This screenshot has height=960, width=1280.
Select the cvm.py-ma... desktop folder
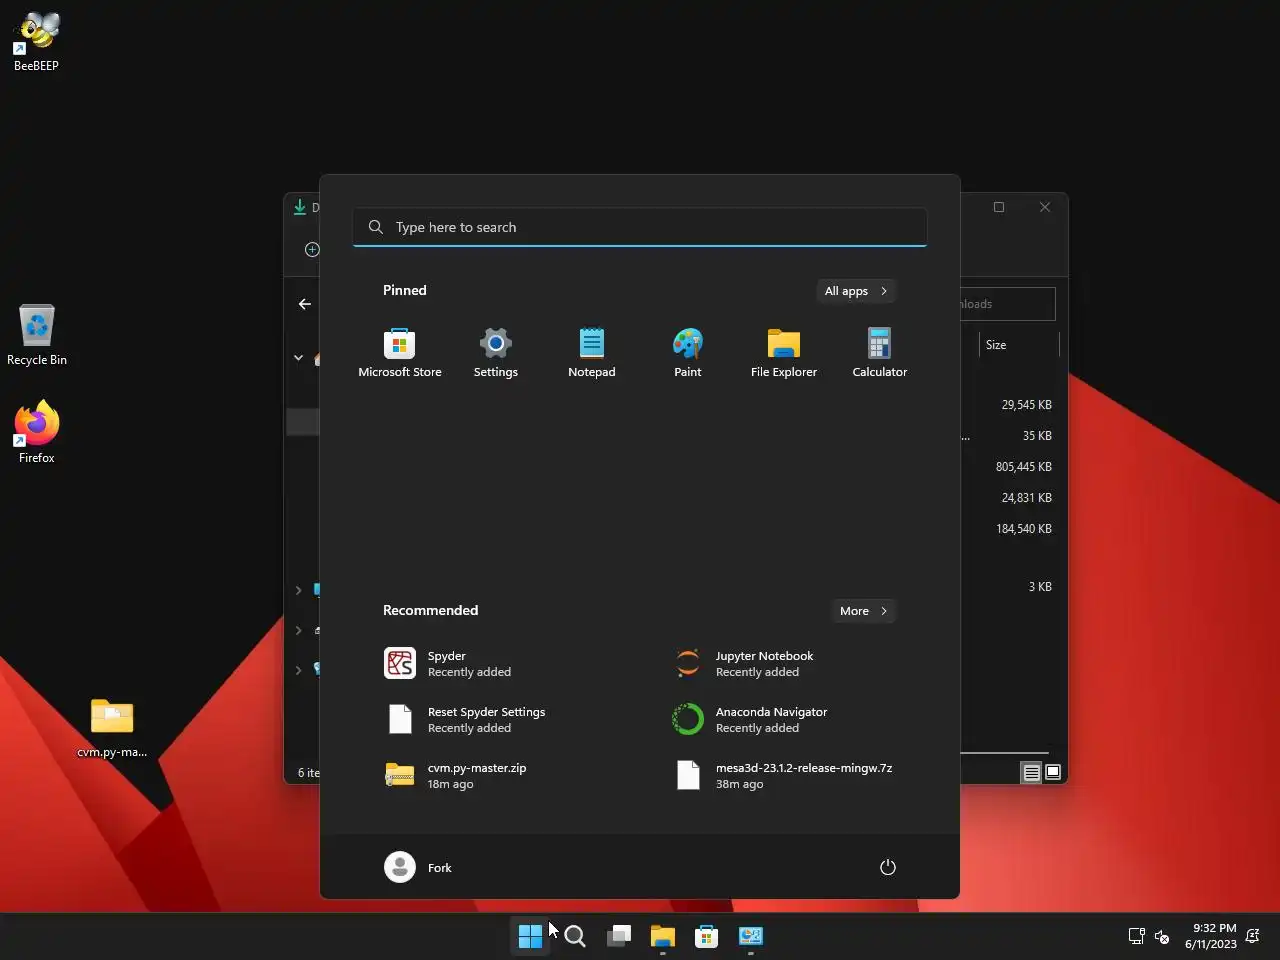[x=112, y=727]
